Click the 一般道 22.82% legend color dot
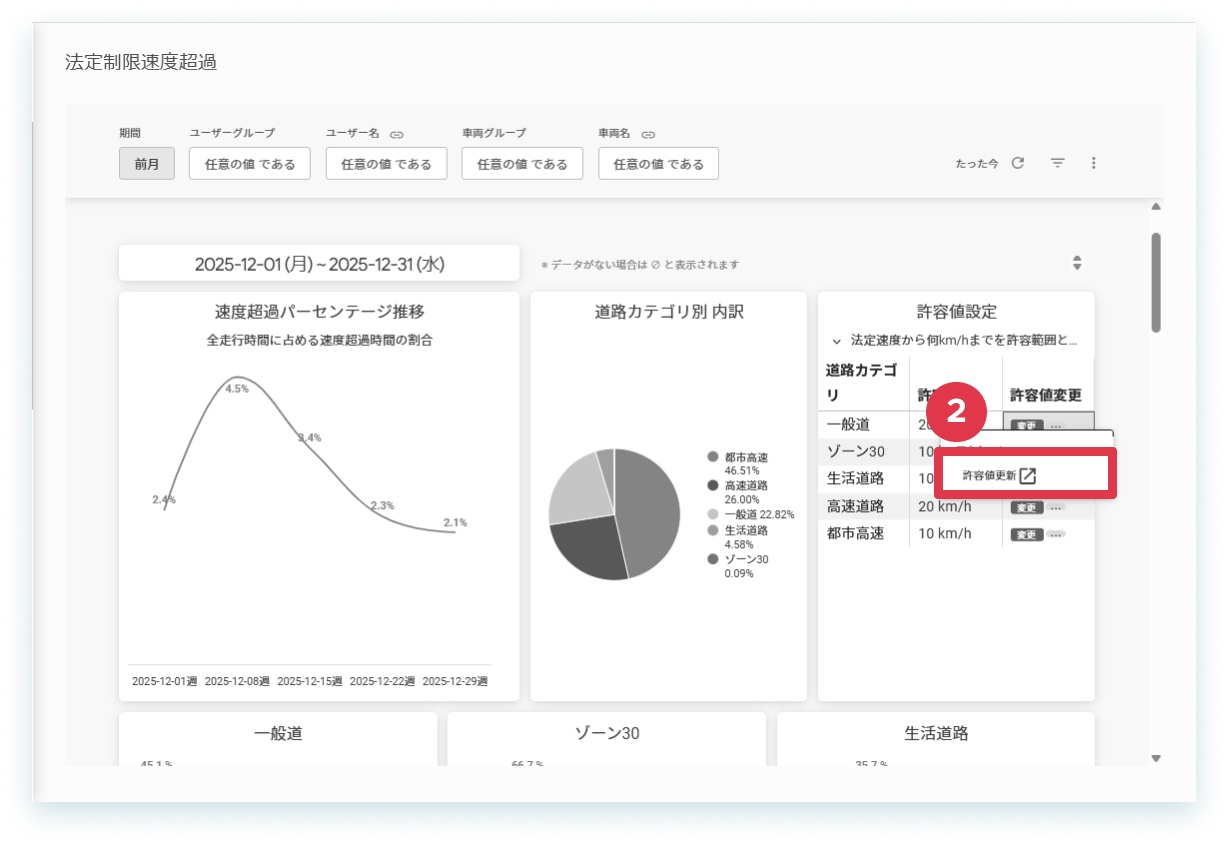This screenshot has height=844, width=1228. [713, 514]
